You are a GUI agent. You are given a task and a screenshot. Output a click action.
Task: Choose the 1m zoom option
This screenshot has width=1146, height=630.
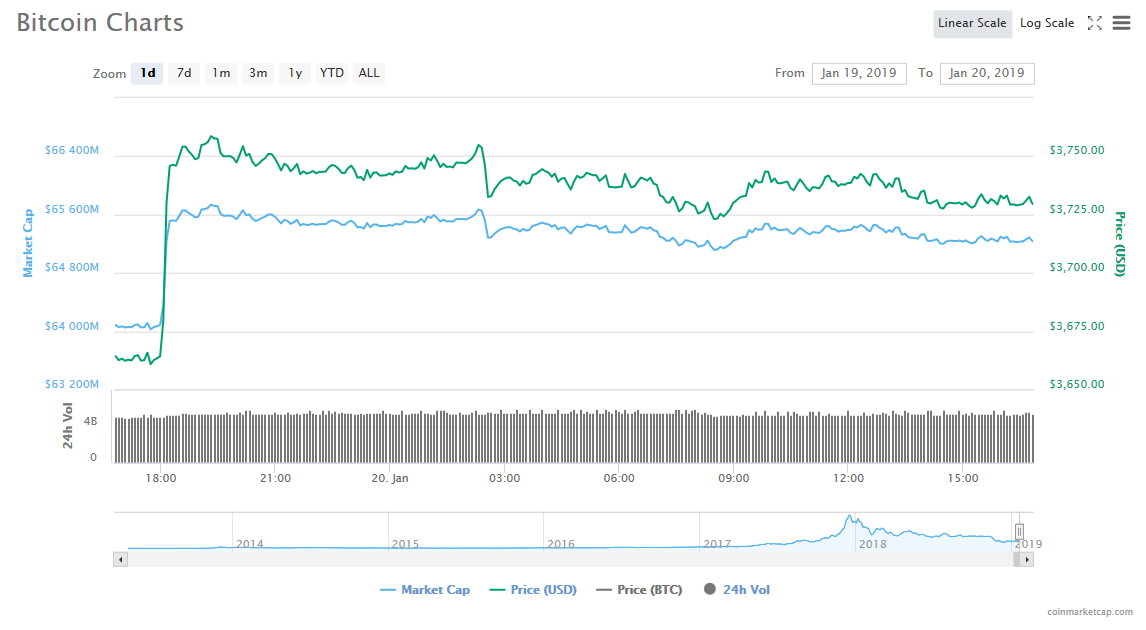coord(221,73)
